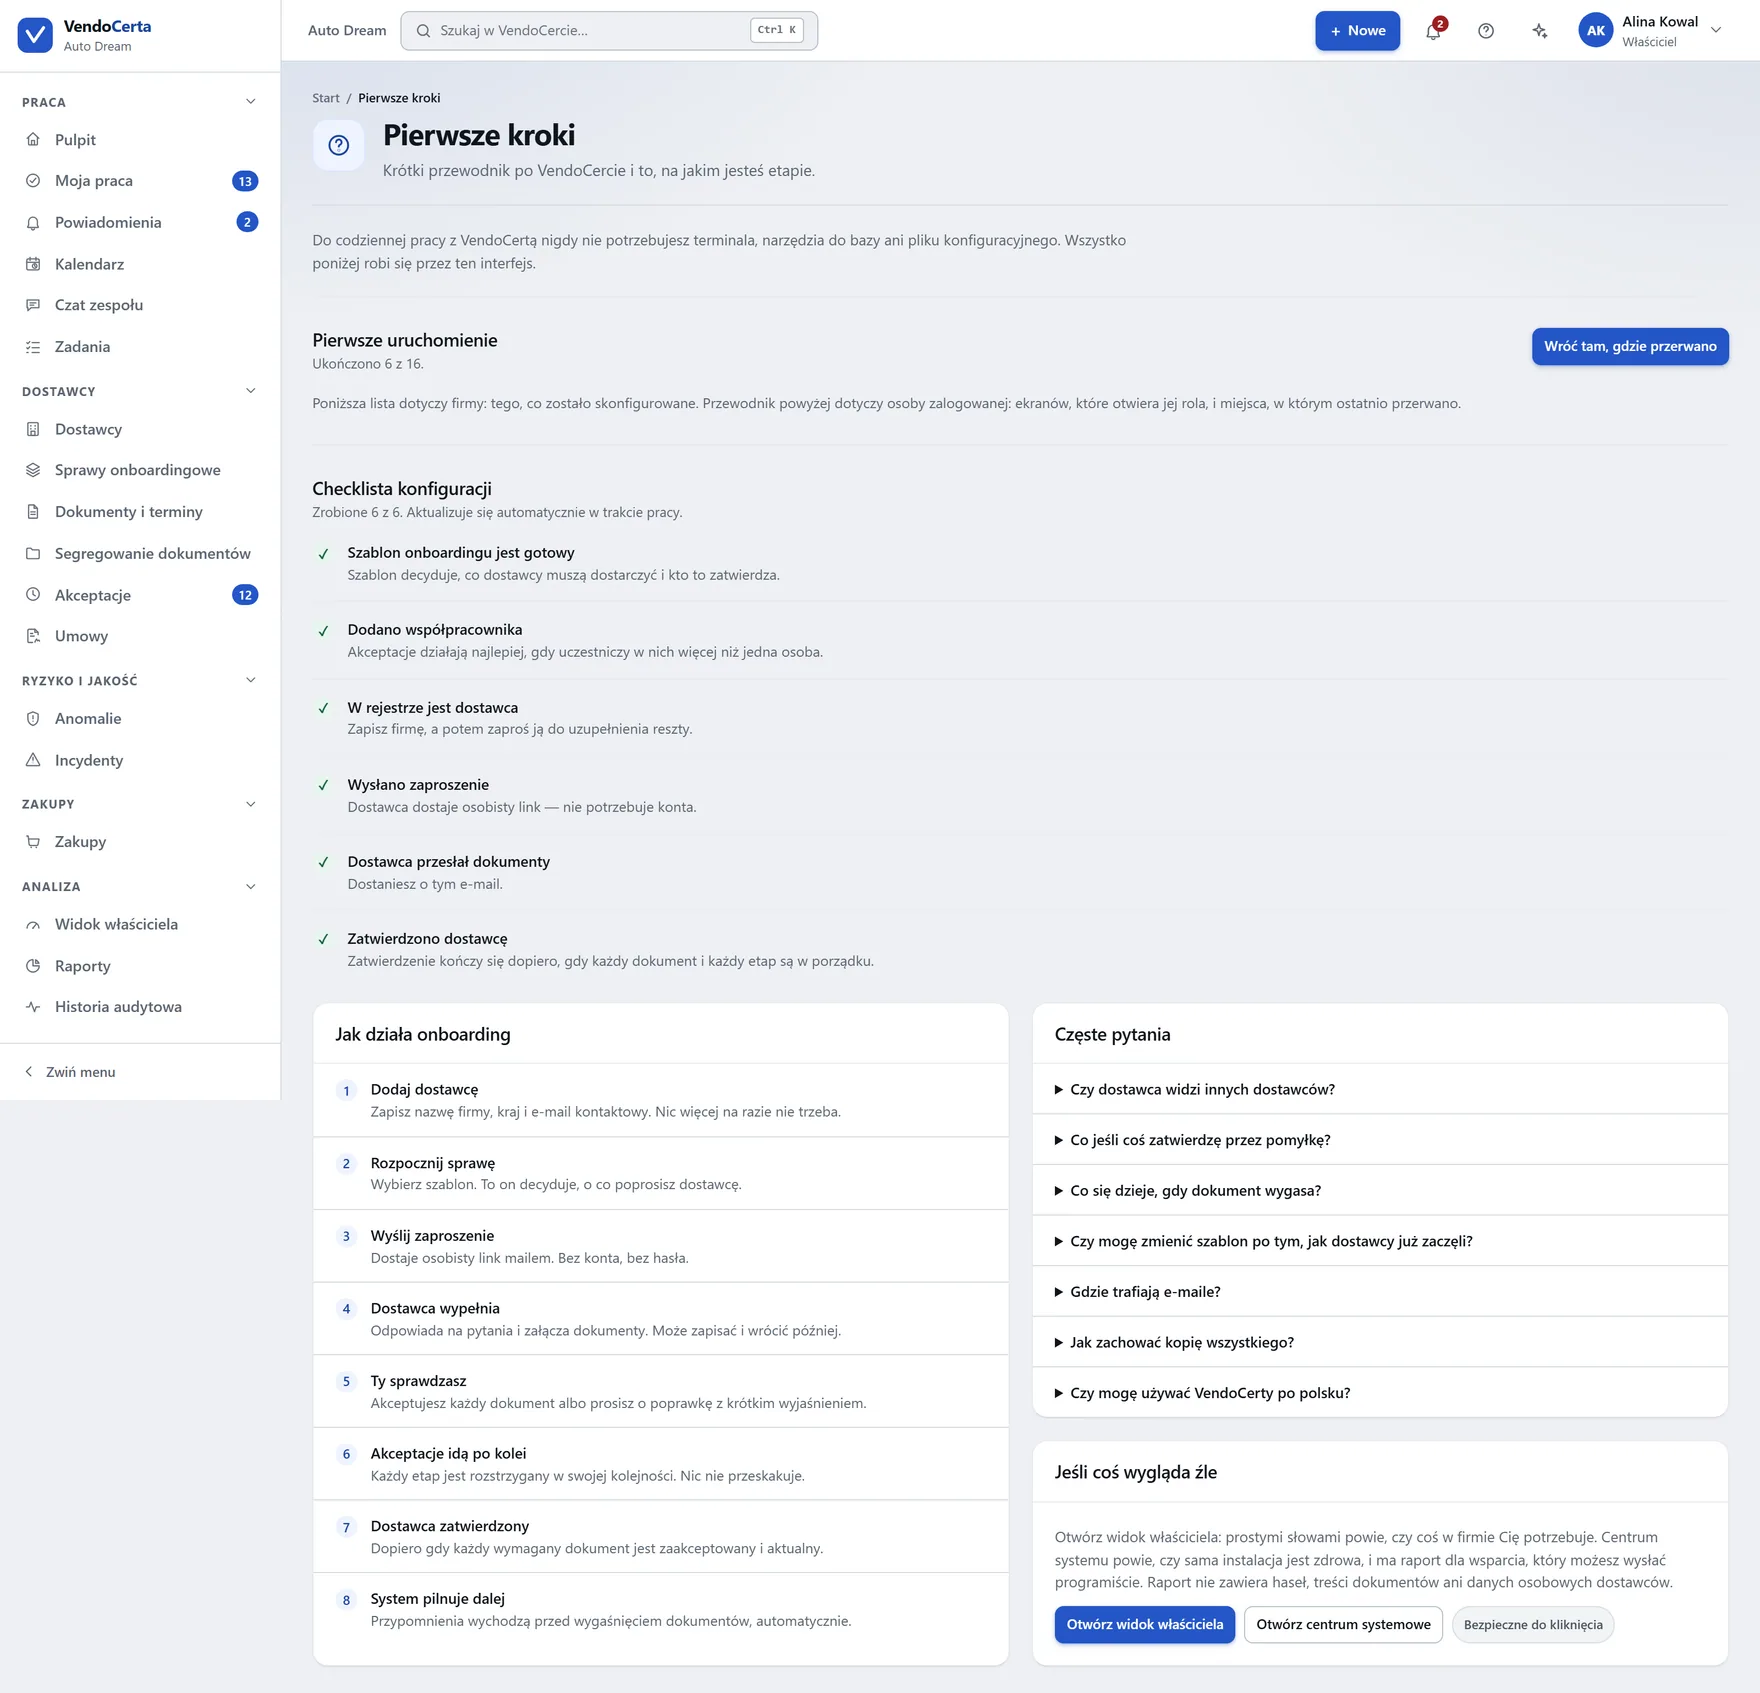Screen dimensions: 1760x1693
Task: Click the Moja praca check-circle icon
Action: click(33, 181)
